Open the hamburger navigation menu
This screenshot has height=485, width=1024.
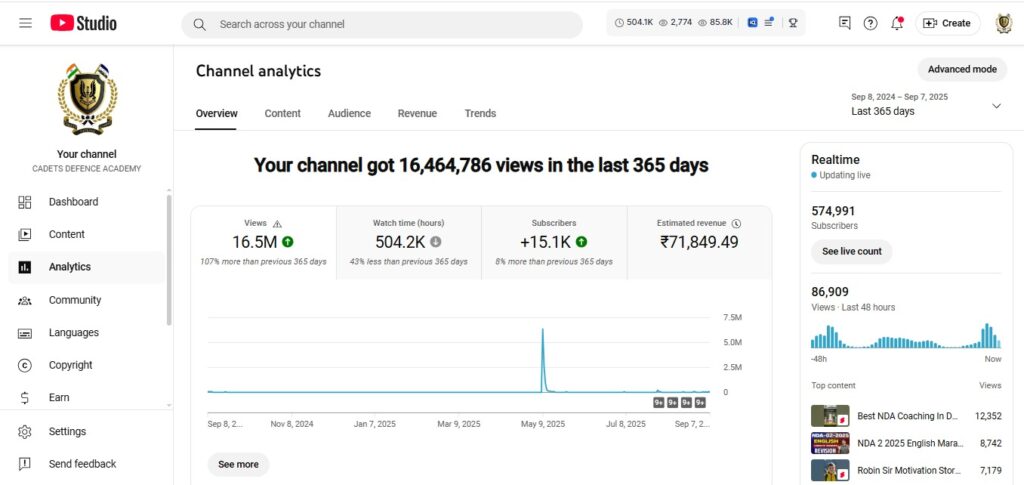pos(25,23)
